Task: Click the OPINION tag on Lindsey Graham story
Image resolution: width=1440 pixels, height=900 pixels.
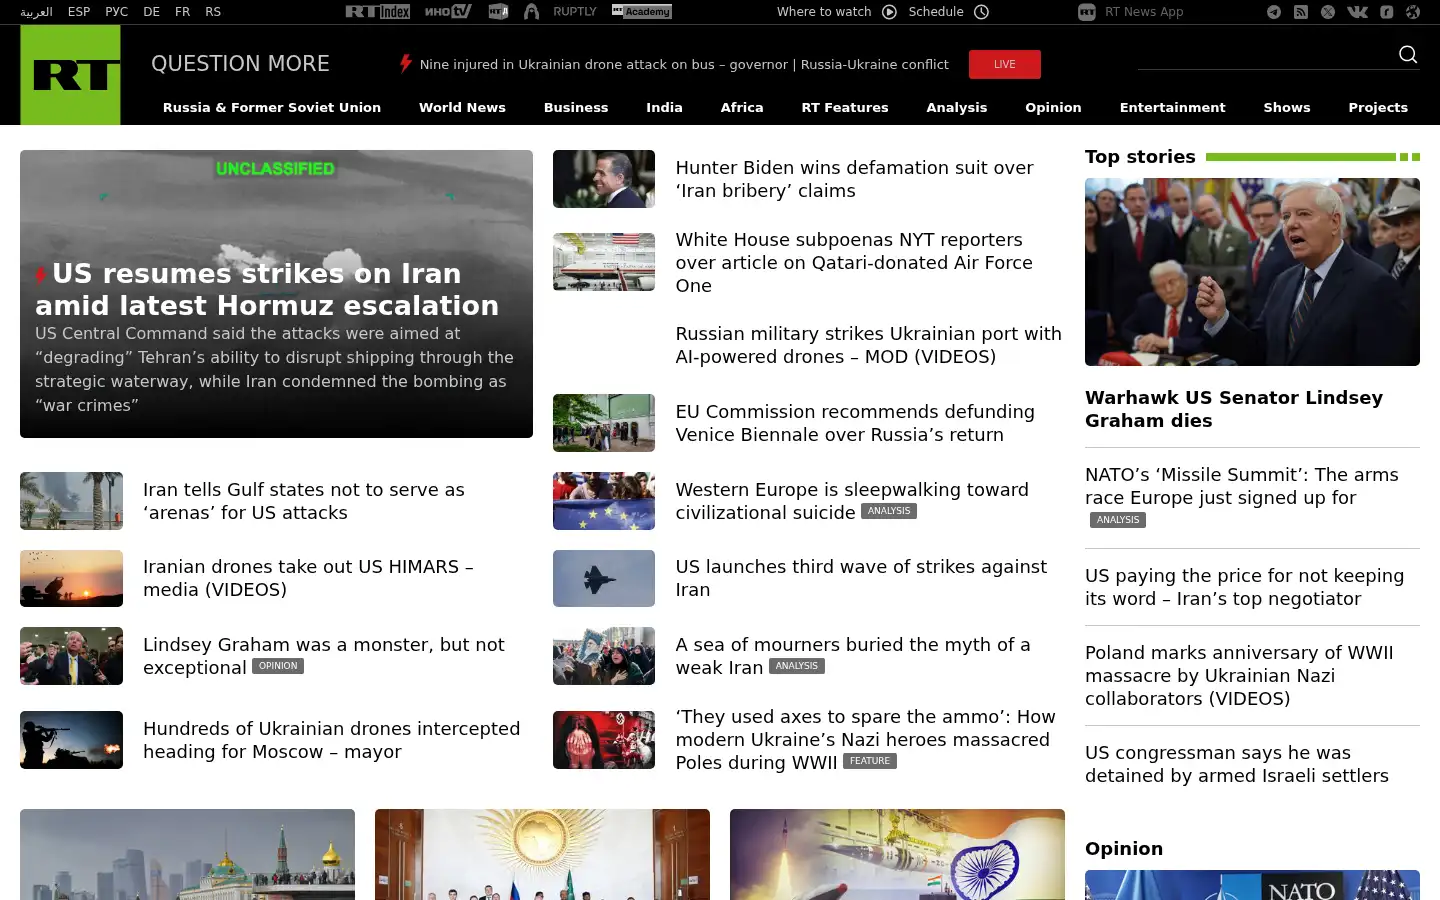Action: click(x=278, y=666)
